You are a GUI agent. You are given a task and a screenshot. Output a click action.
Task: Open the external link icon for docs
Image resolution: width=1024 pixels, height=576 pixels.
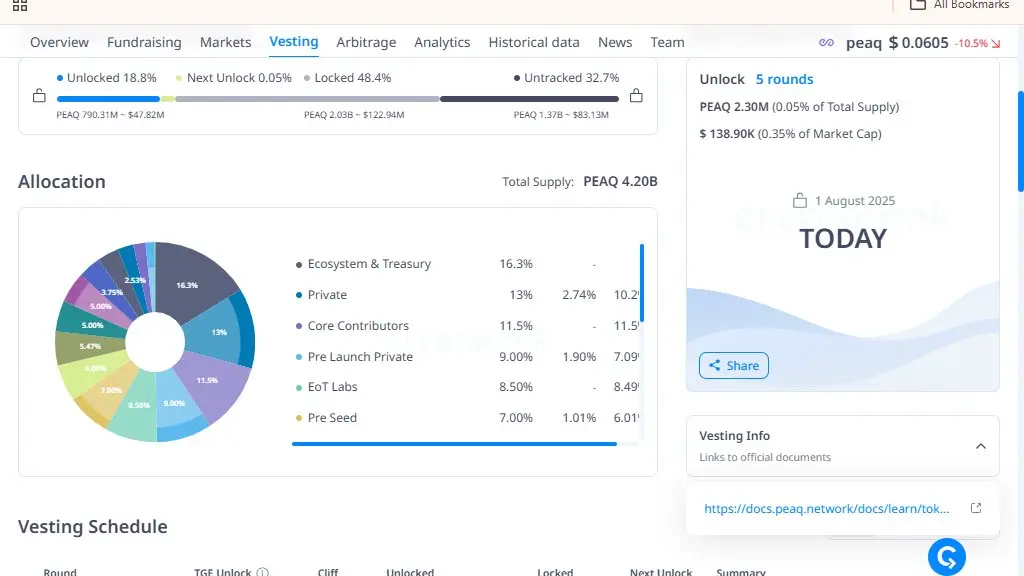coord(976,508)
